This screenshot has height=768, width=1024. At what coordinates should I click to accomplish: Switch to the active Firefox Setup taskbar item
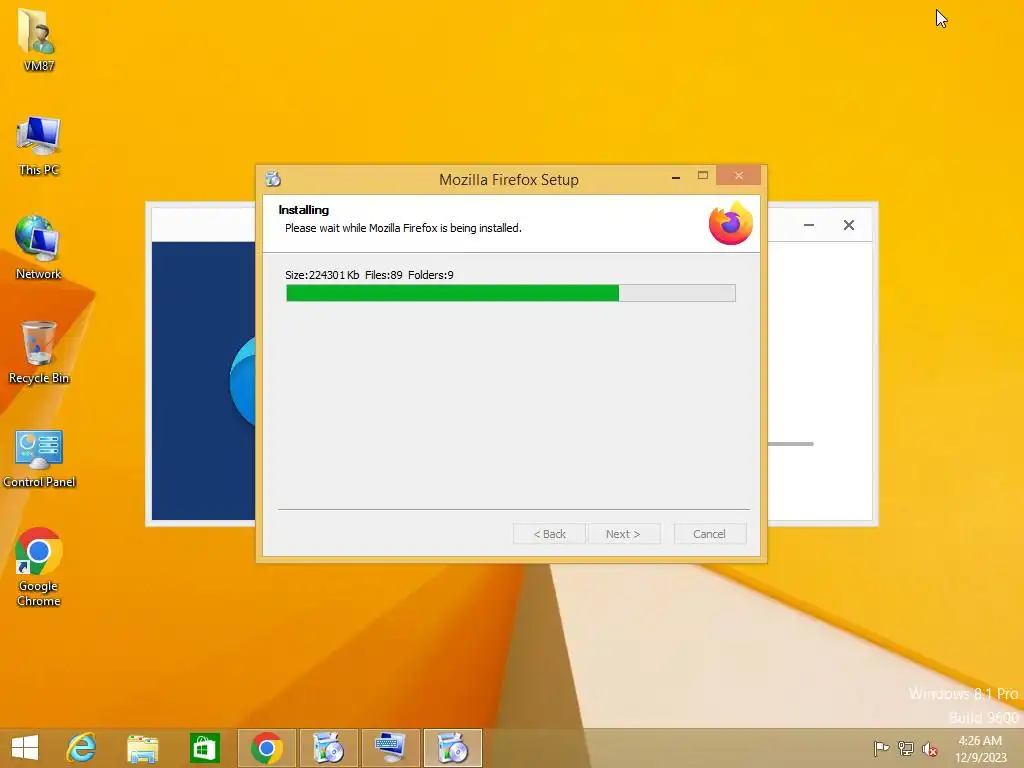pos(452,748)
